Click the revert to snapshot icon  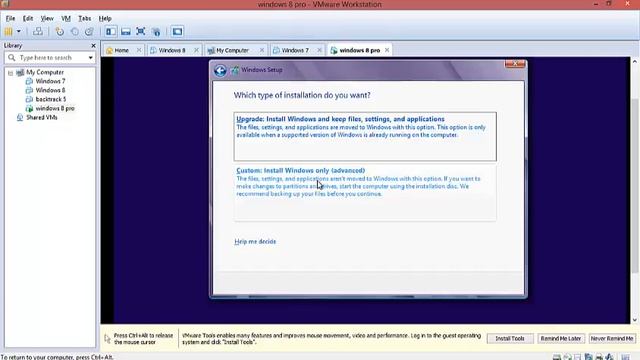[x=75, y=31]
